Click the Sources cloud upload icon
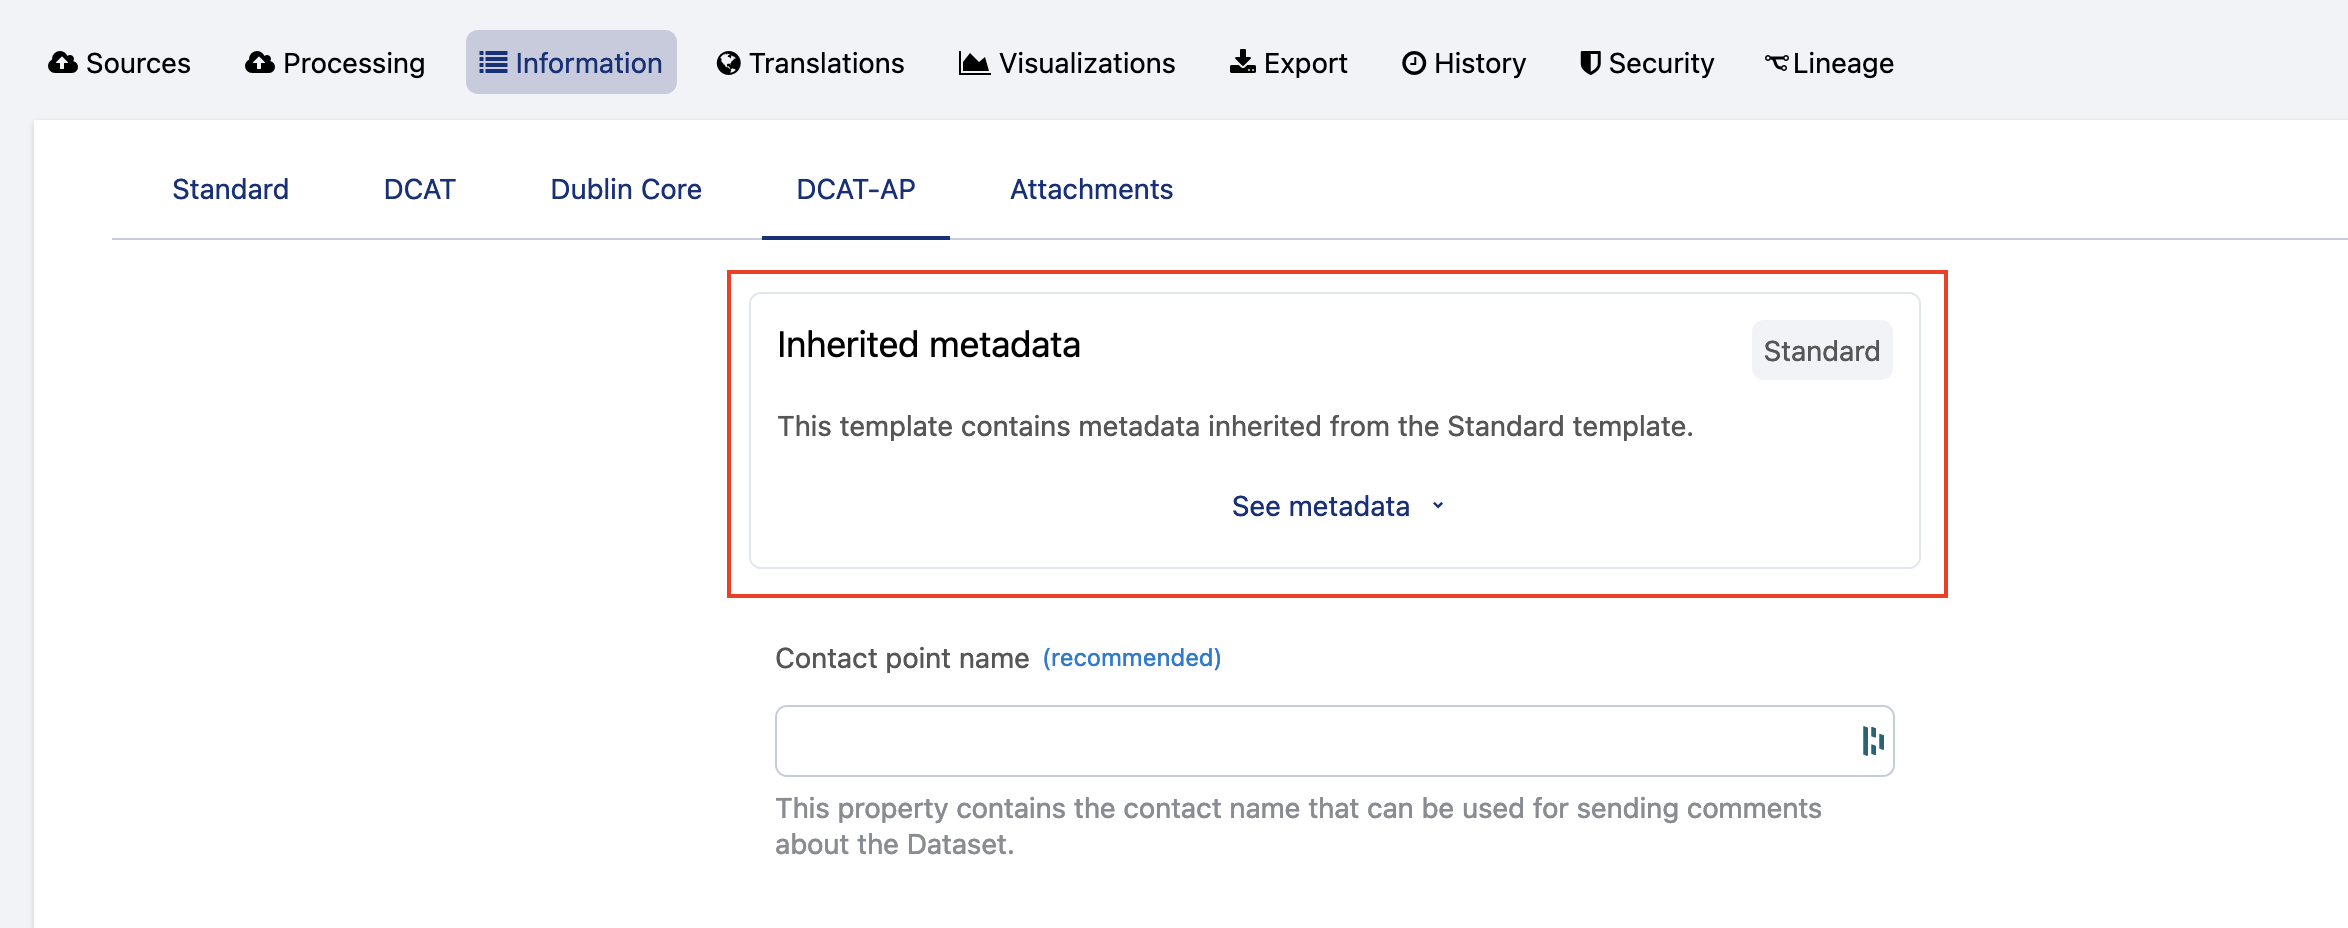Viewport: 2348px width, 928px height. [x=63, y=63]
